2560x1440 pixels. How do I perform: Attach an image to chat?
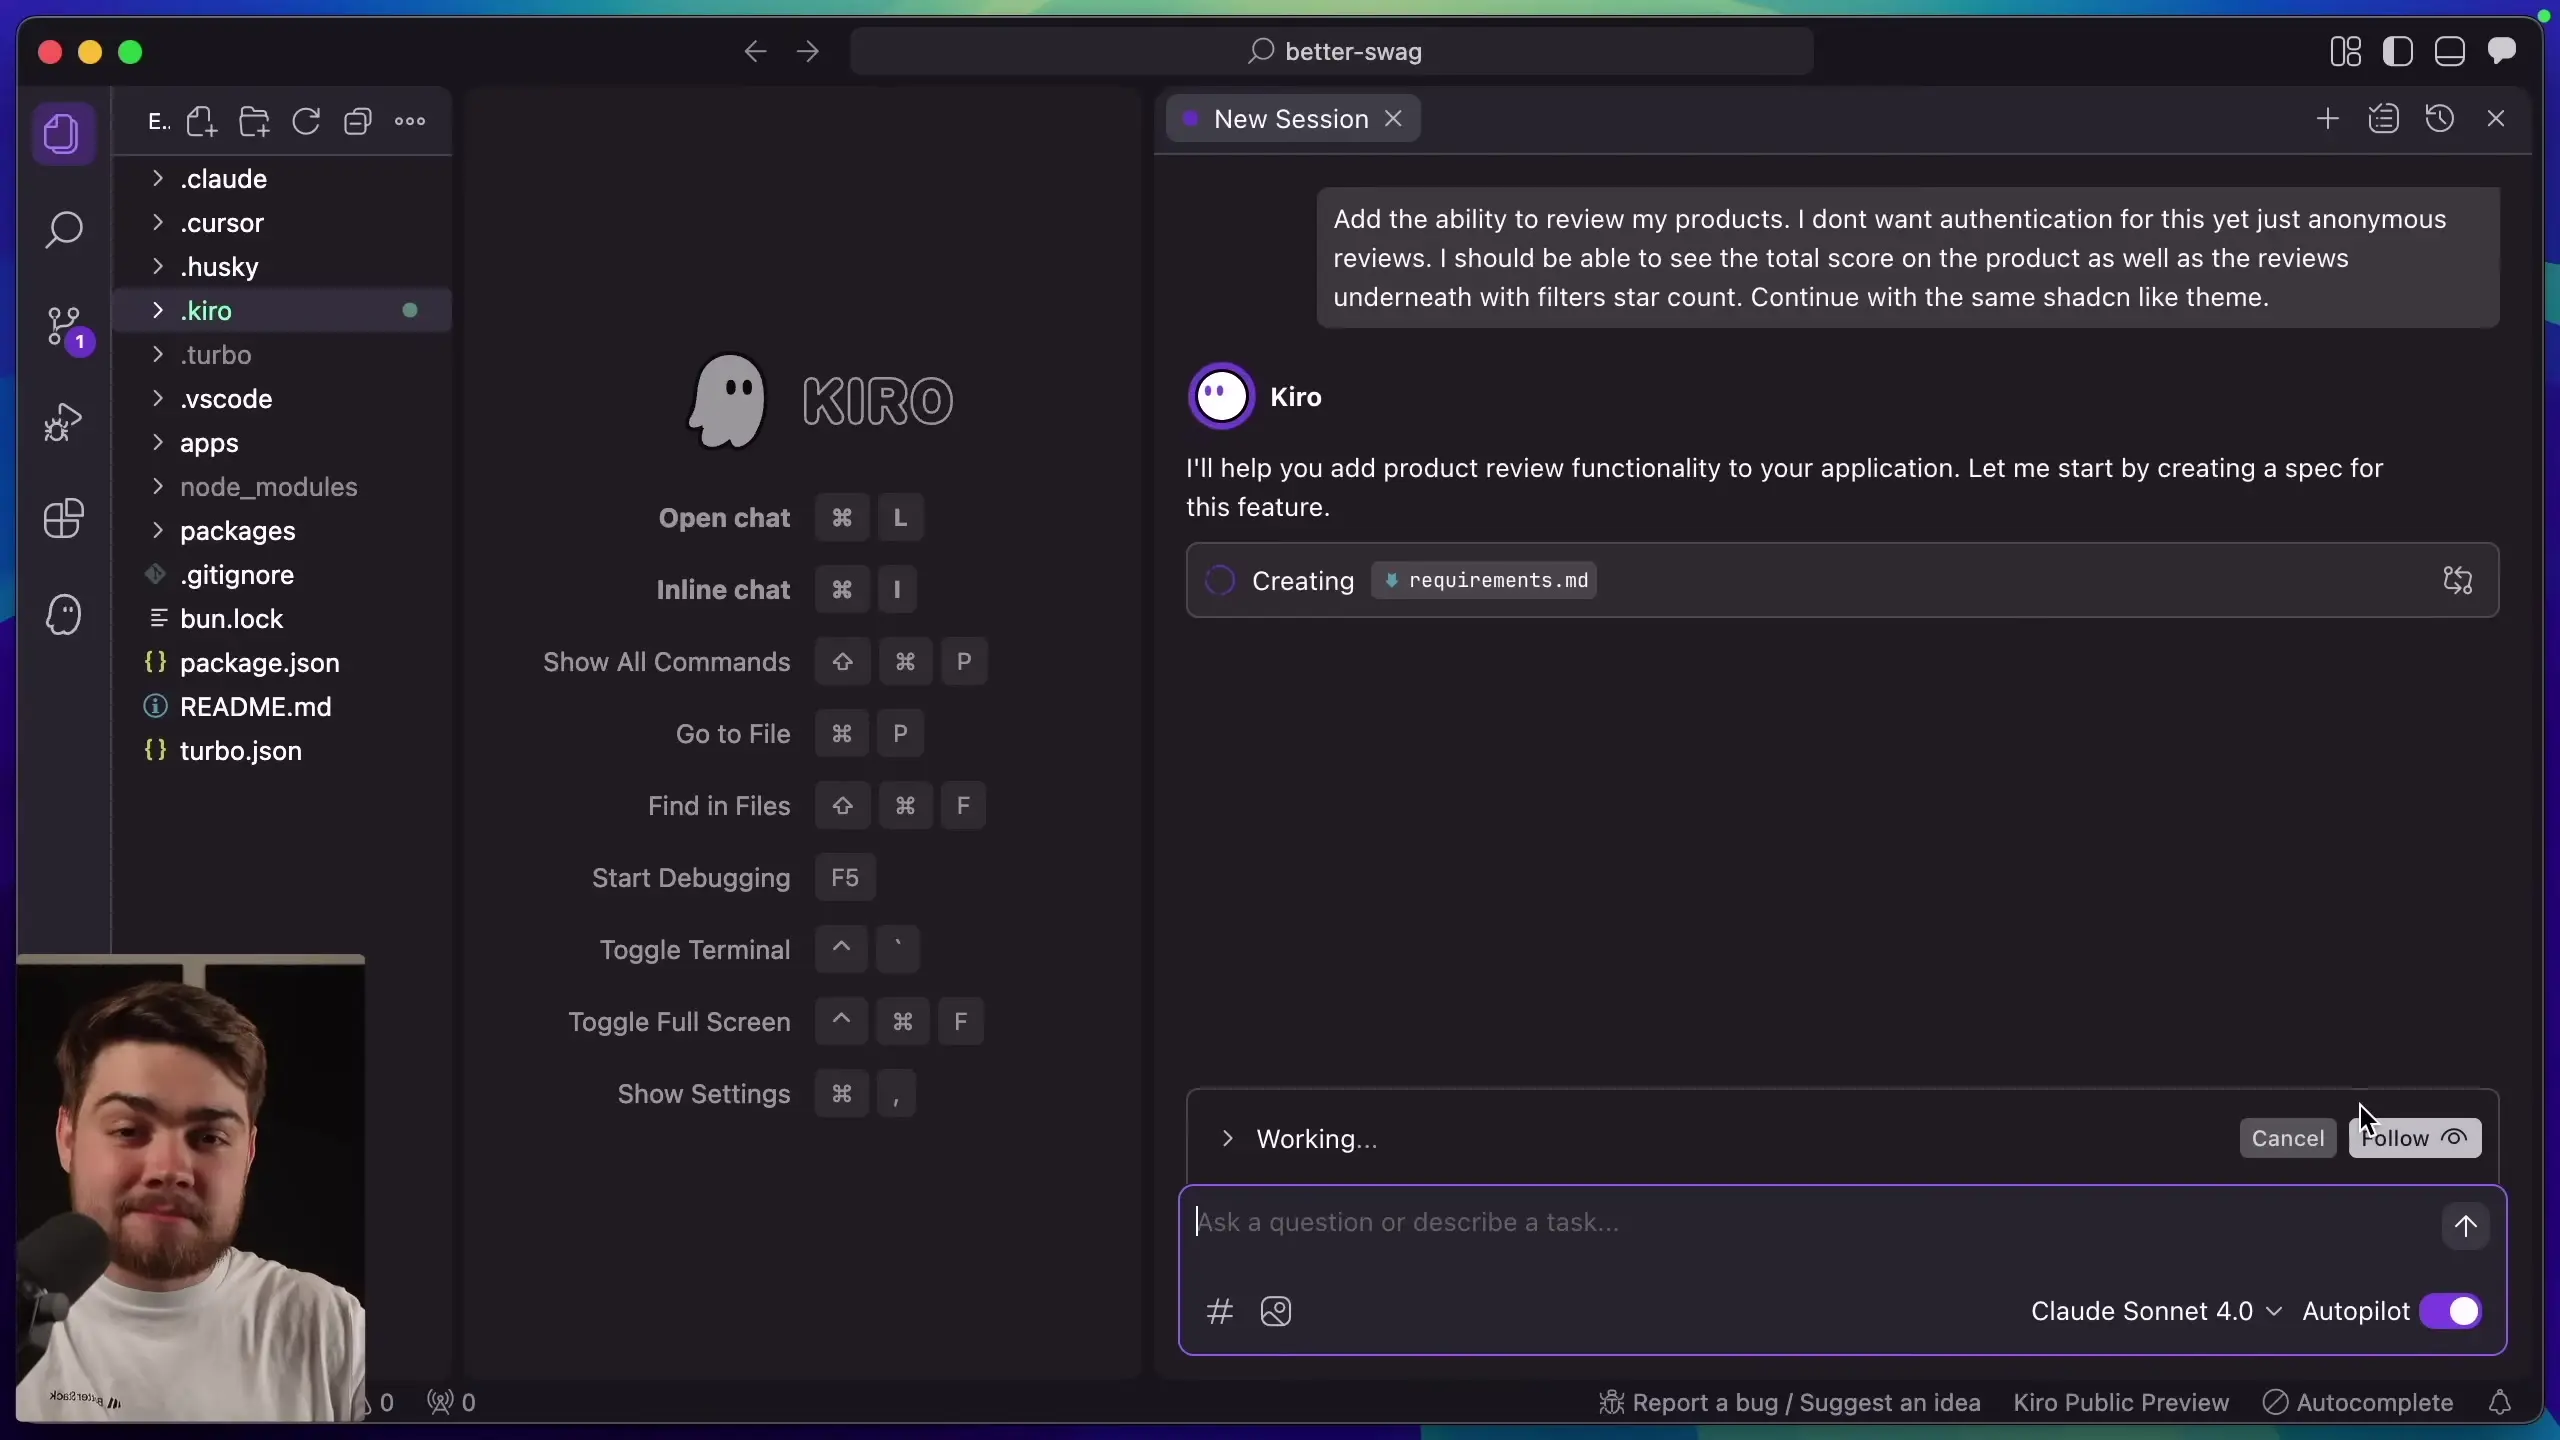[1276, 1311]
